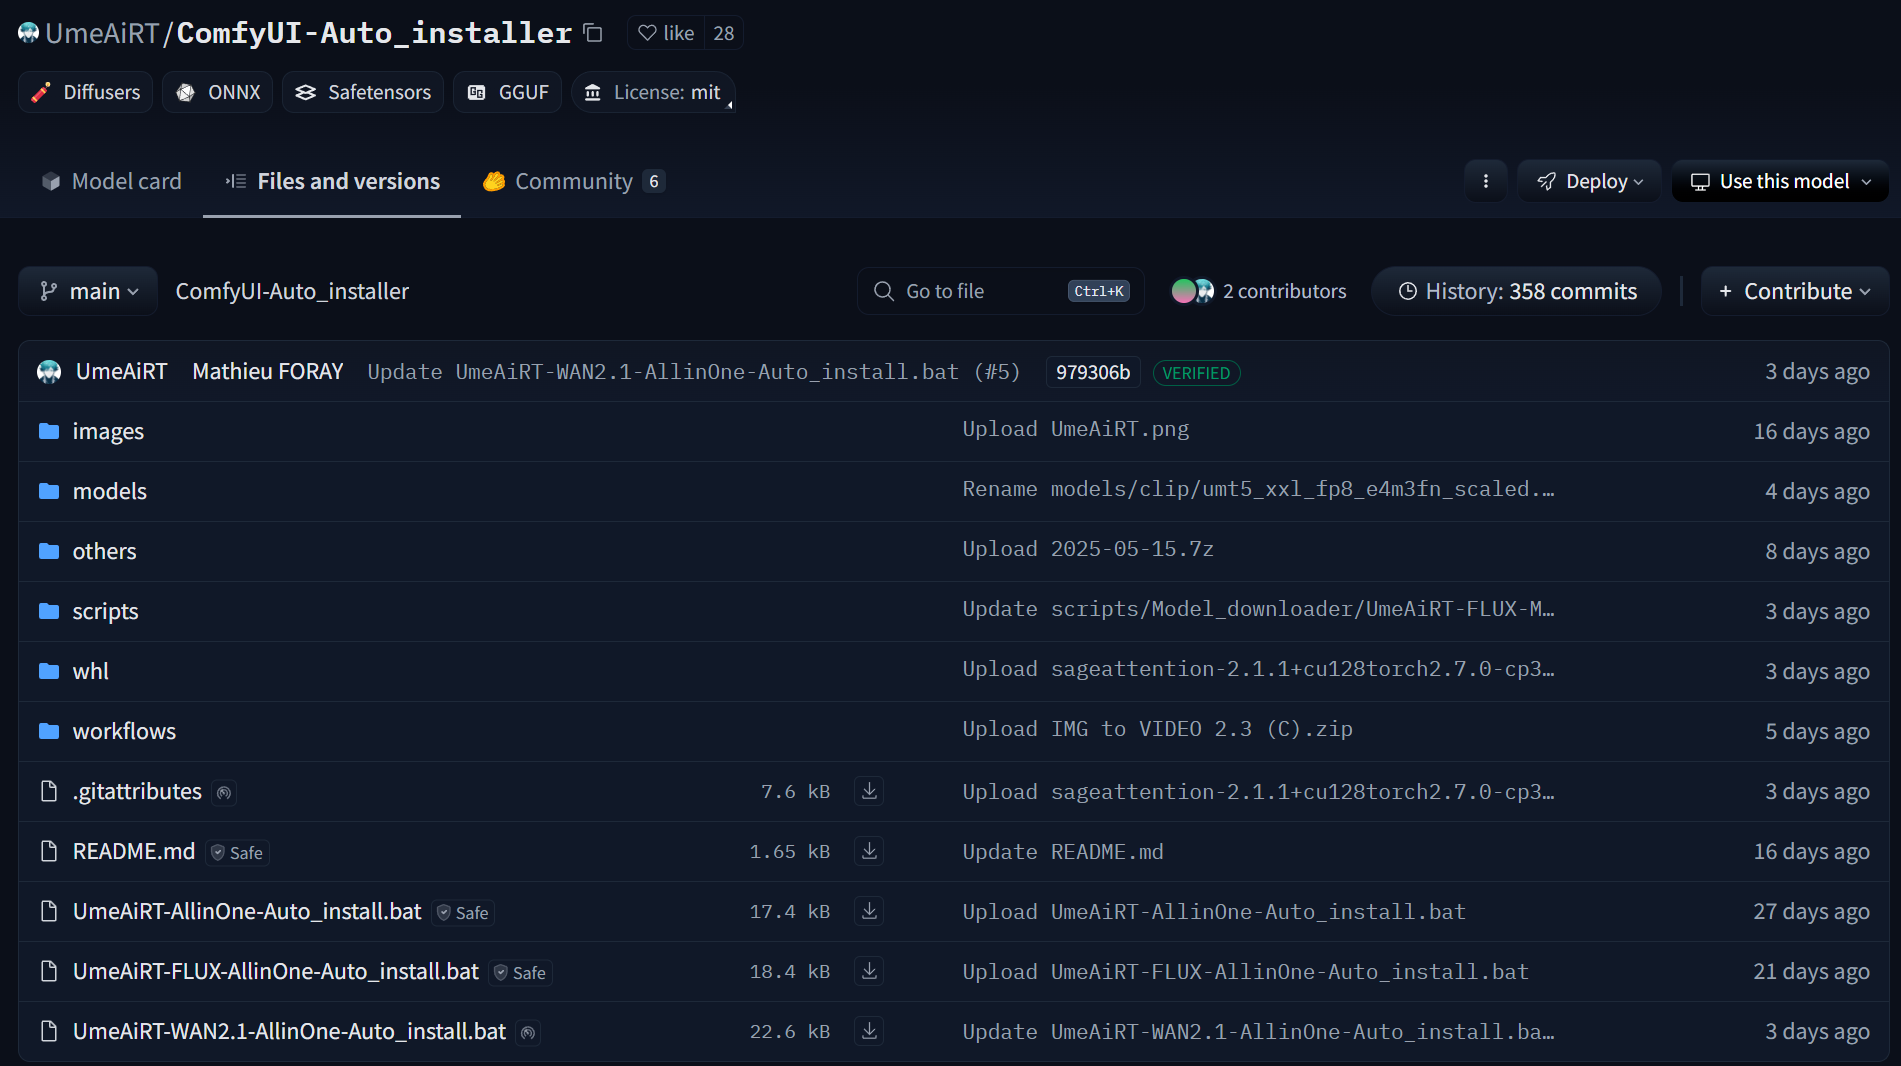Open the scripts folder

tap(106, 611)
